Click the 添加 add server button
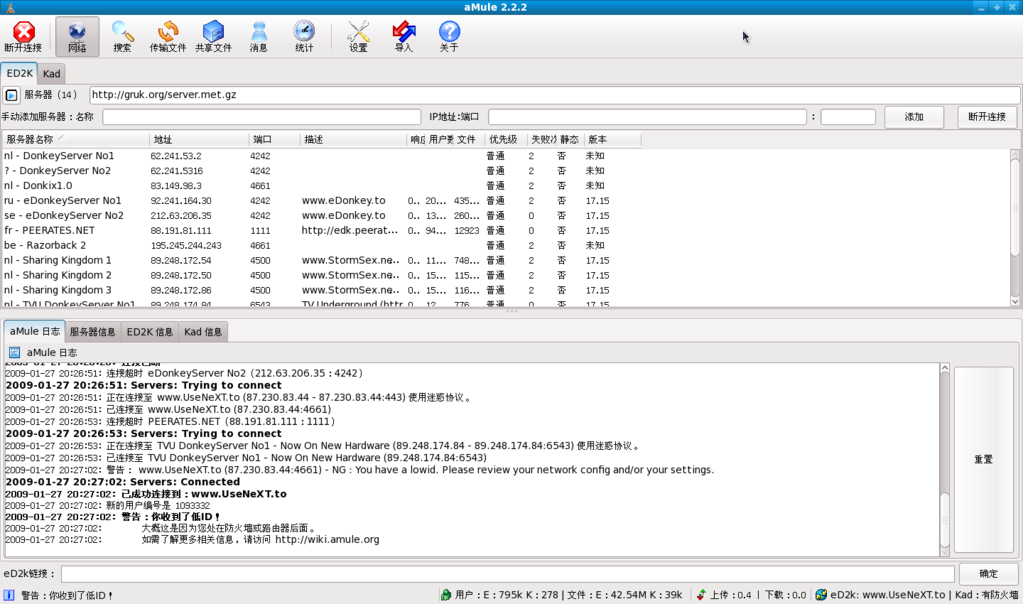Image resolution: width=1023 pixels, height=604 pixels. 914,117
